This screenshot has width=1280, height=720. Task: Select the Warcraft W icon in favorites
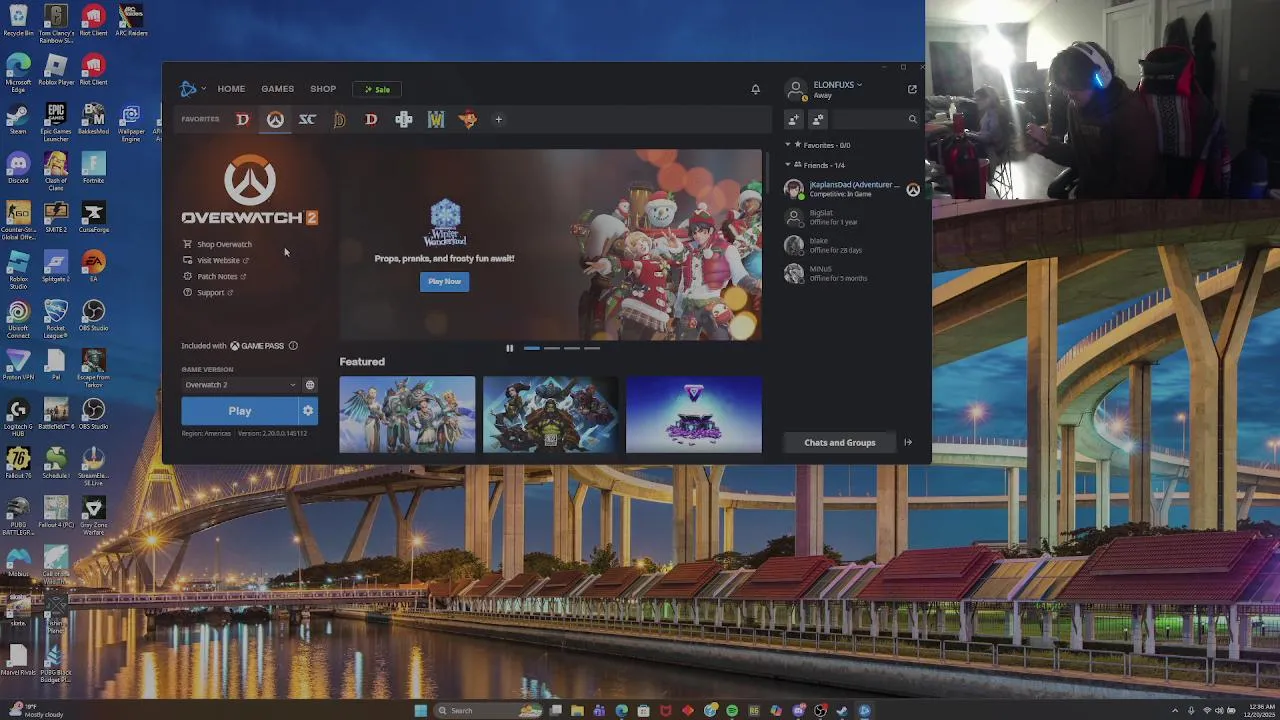point(436,120)
